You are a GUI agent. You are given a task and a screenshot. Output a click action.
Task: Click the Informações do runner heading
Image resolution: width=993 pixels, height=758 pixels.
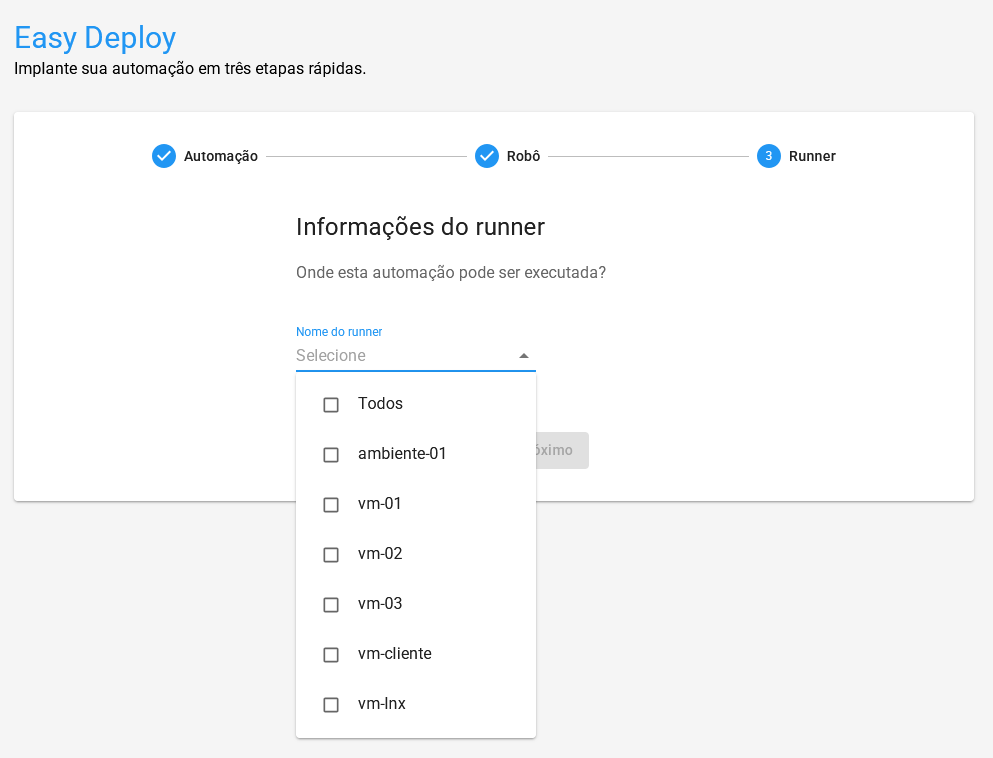(x=420, y=227)
